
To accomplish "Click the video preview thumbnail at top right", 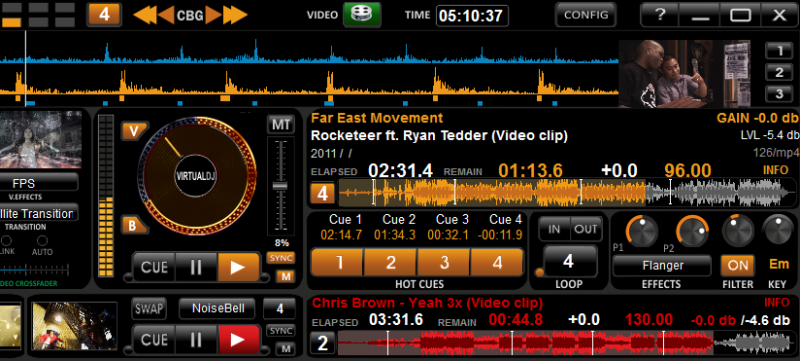I will 666,74.
